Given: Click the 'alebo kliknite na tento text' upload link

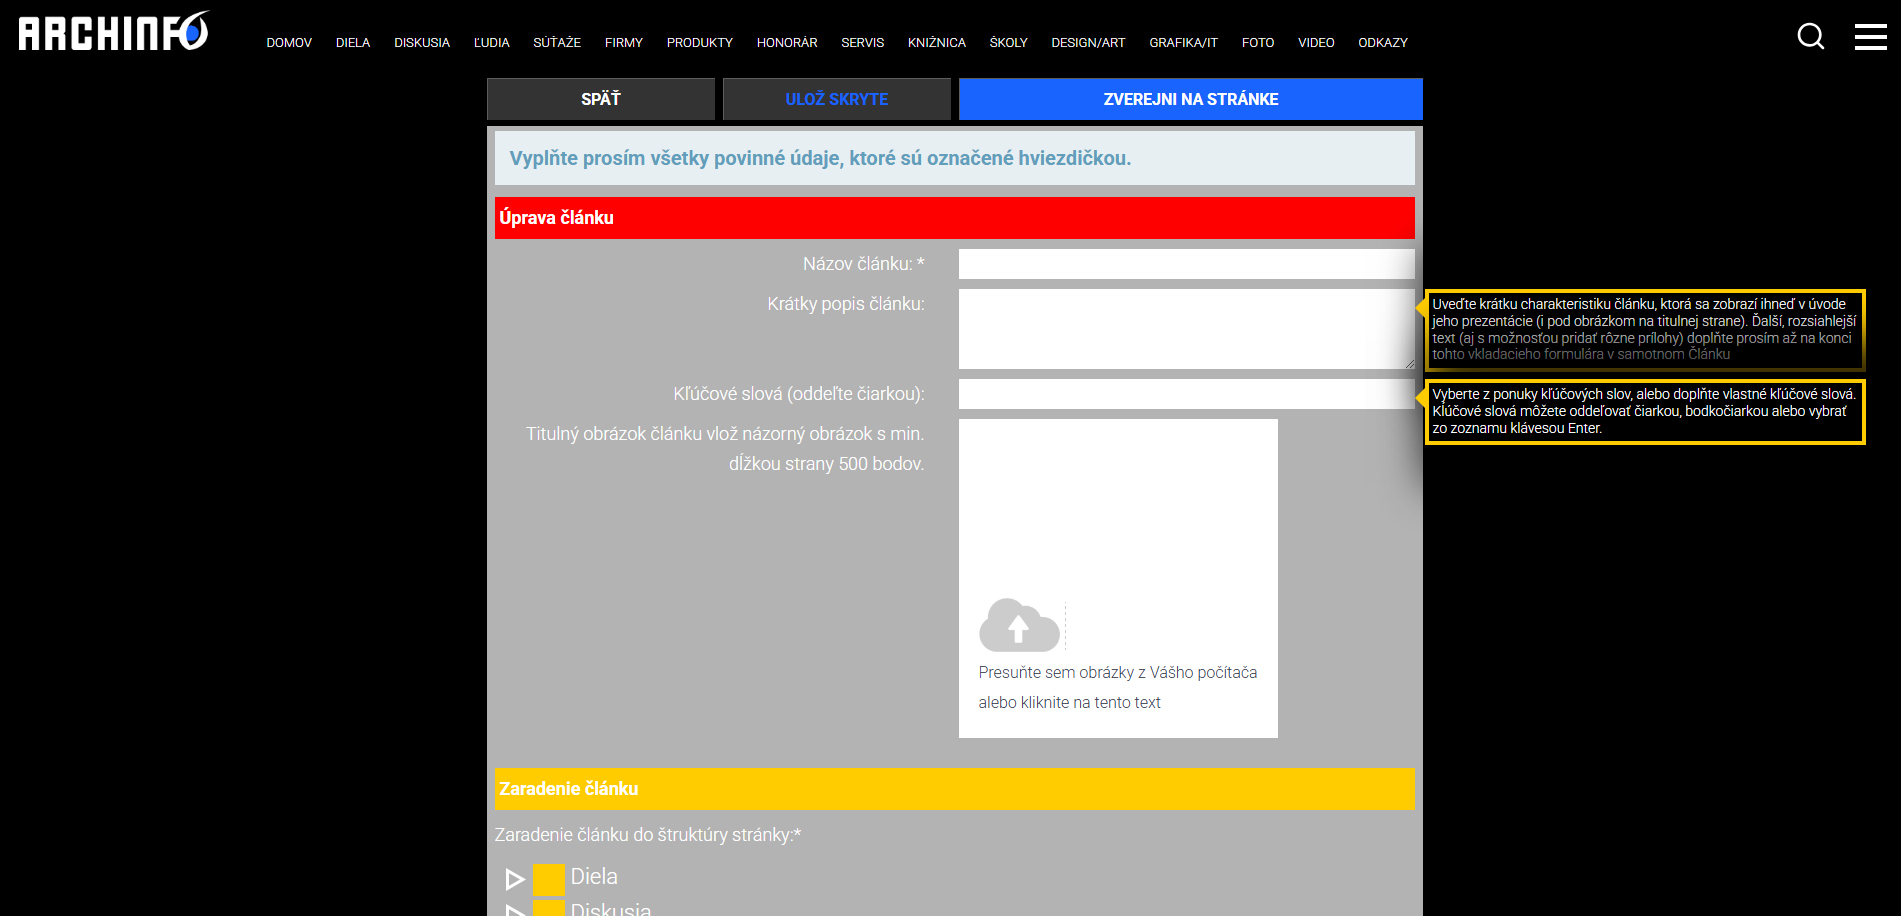Looking at the screenshot, I should (x=1069, y=703).
